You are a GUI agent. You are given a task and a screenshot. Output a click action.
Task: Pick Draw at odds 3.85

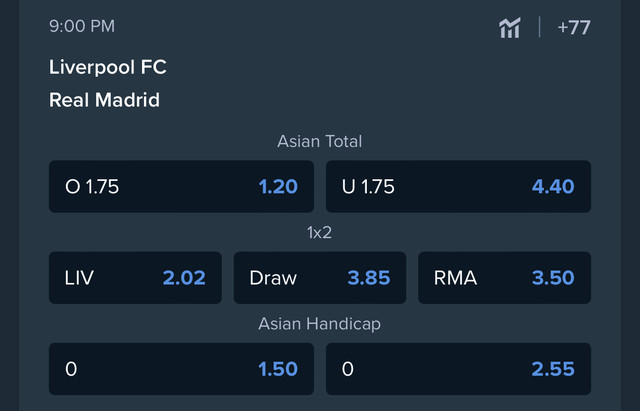point(320,278)
